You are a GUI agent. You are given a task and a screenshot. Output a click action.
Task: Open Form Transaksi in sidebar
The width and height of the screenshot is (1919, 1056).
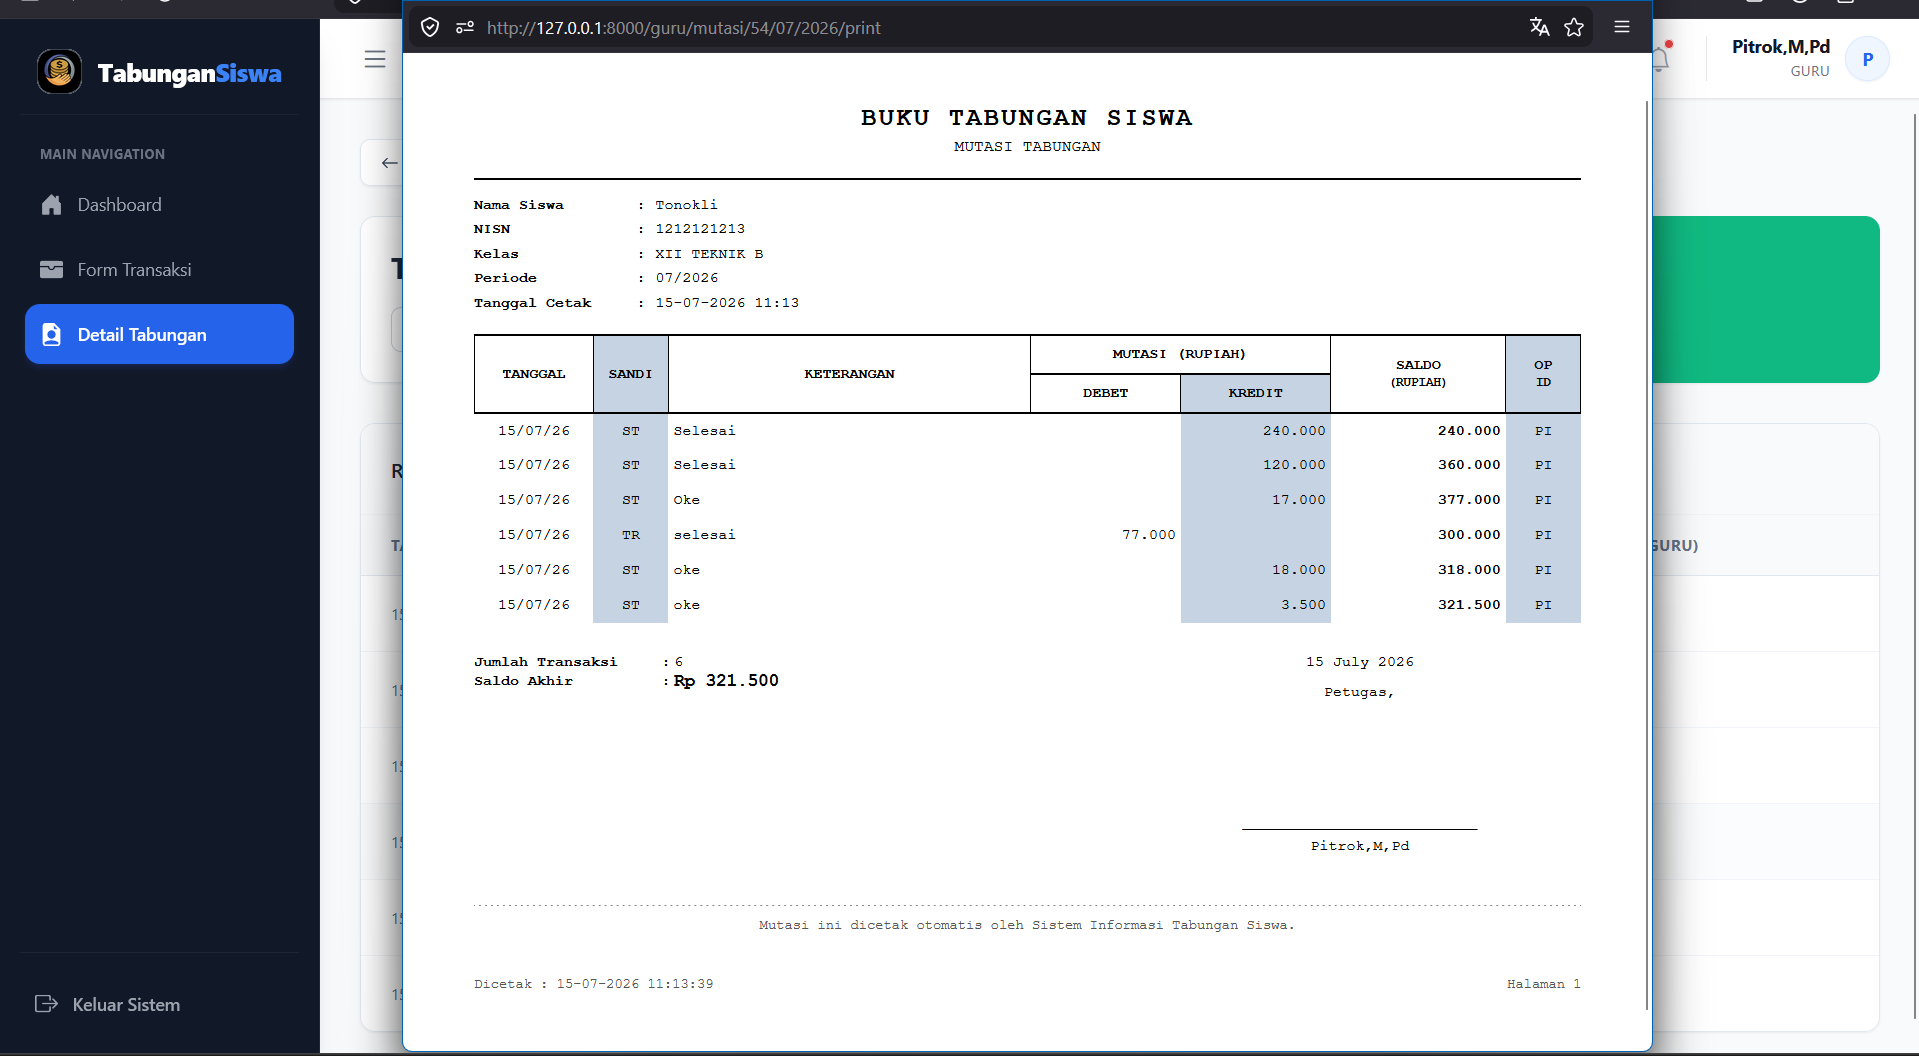[160, 270]
